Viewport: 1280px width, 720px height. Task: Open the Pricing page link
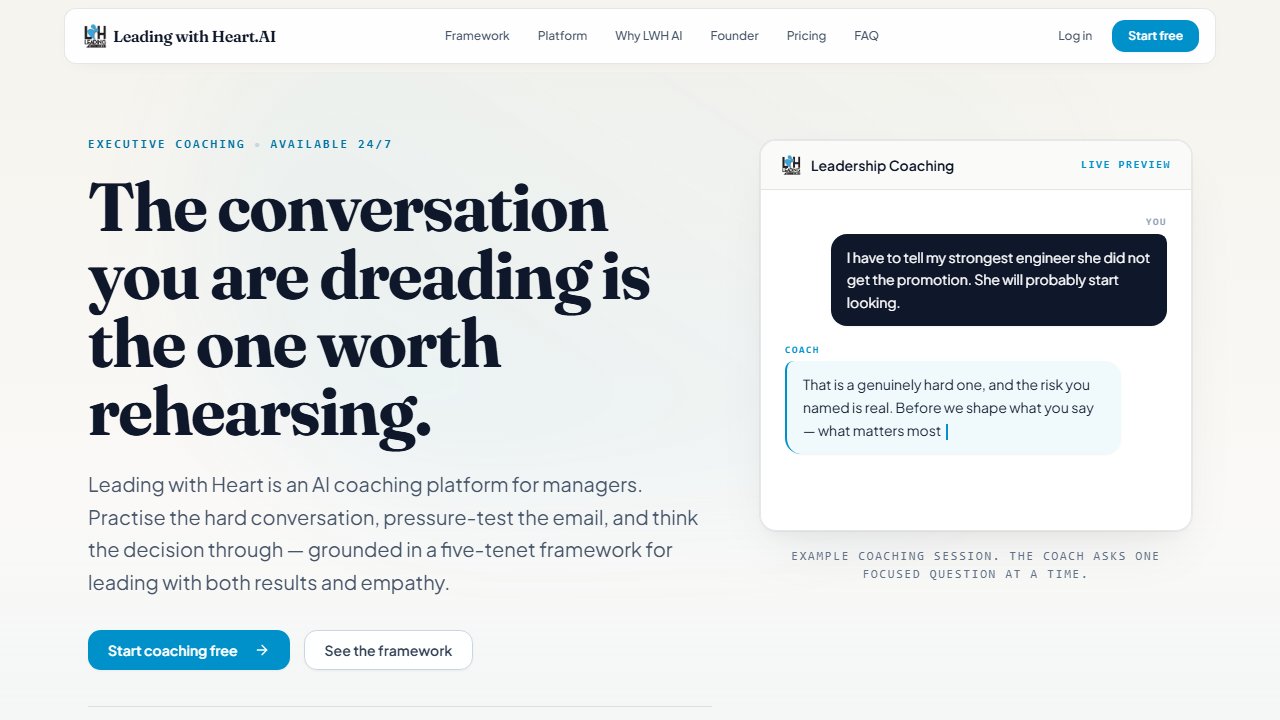(x=806, y=36)
